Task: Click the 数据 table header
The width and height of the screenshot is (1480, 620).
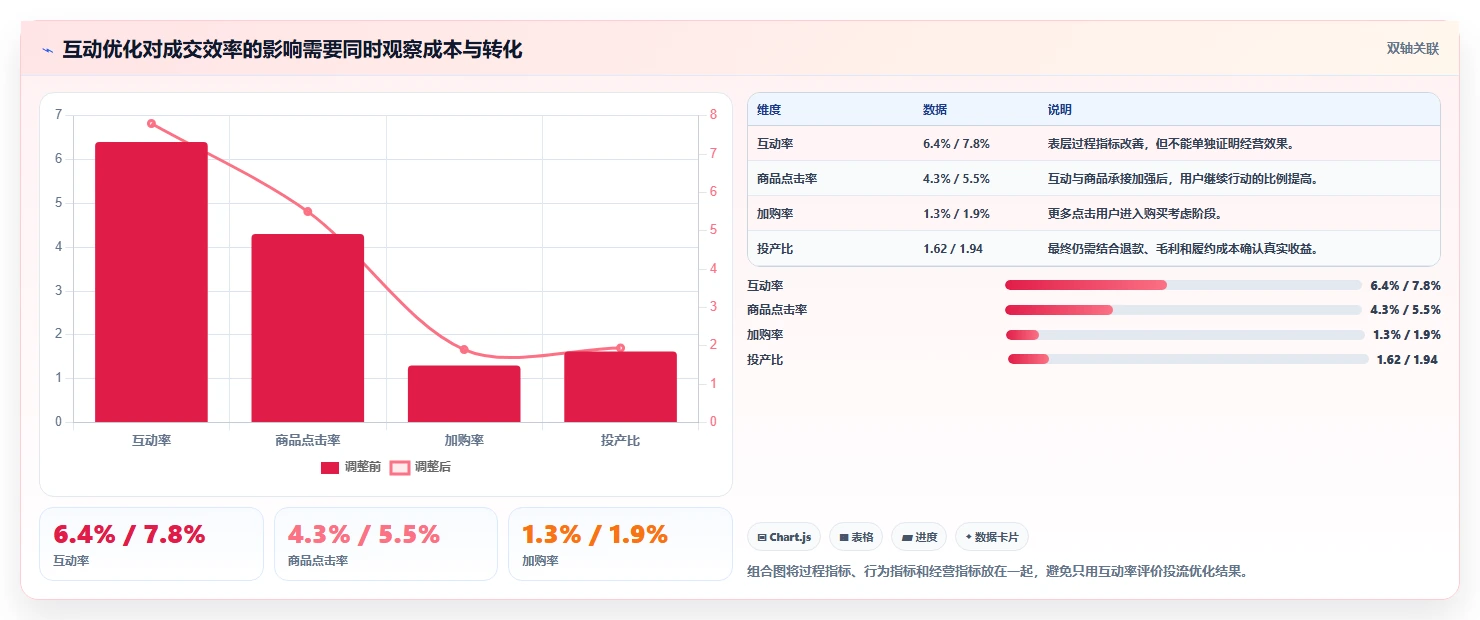Action: 935,110
